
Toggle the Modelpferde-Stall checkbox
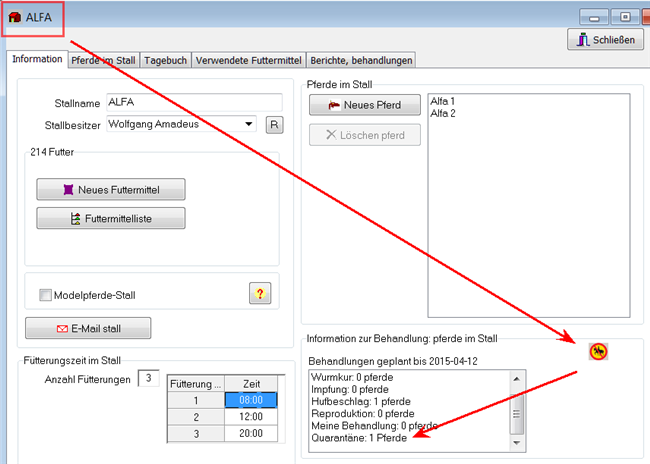(x=45, y=295)
